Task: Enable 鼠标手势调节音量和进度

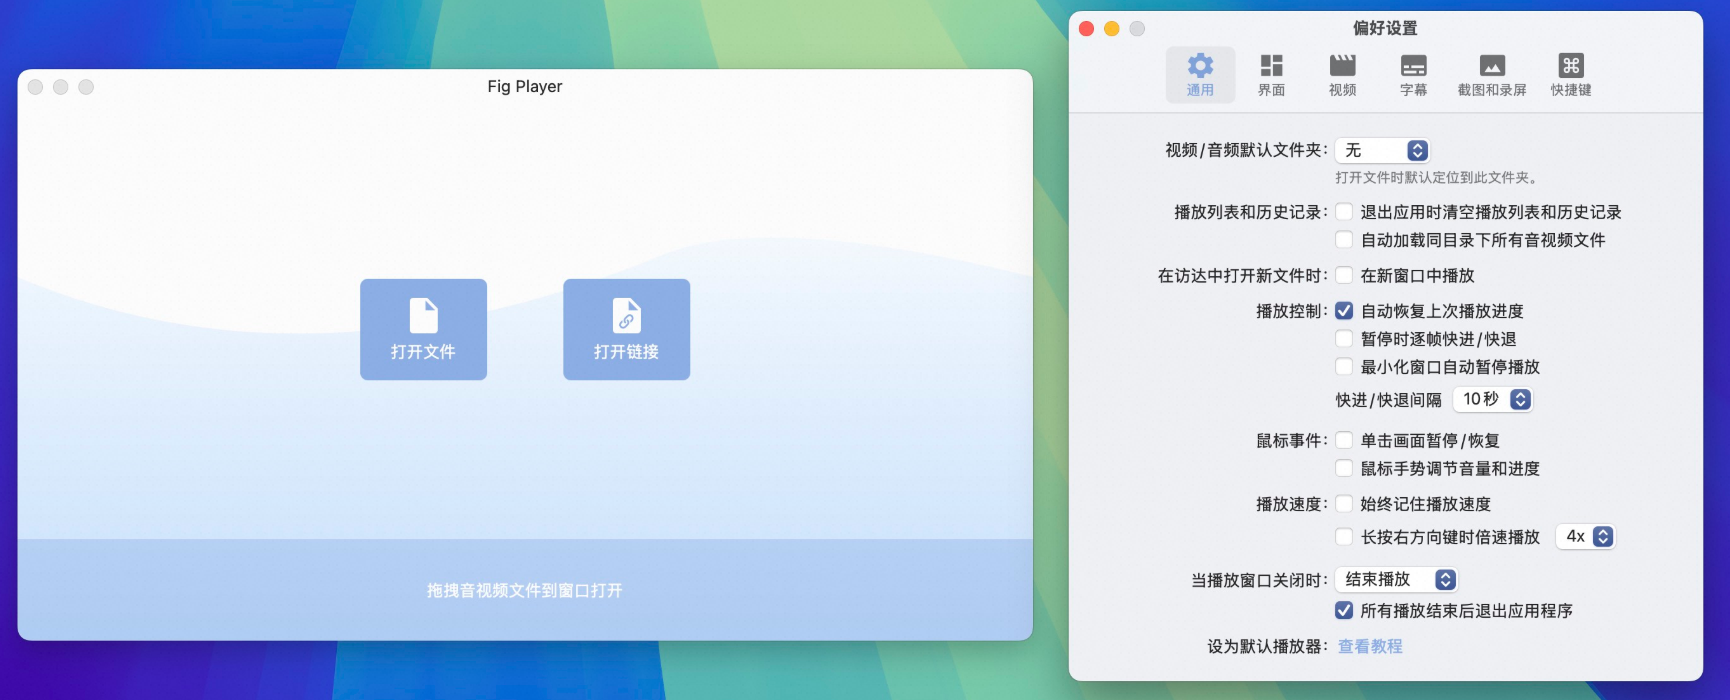Action: coord(1345,468)
